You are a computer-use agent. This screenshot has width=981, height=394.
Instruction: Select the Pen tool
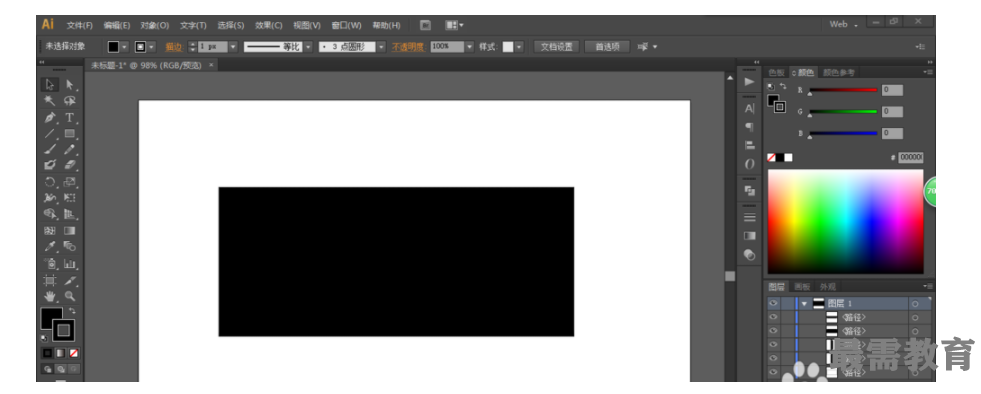(x=51, y=118)
